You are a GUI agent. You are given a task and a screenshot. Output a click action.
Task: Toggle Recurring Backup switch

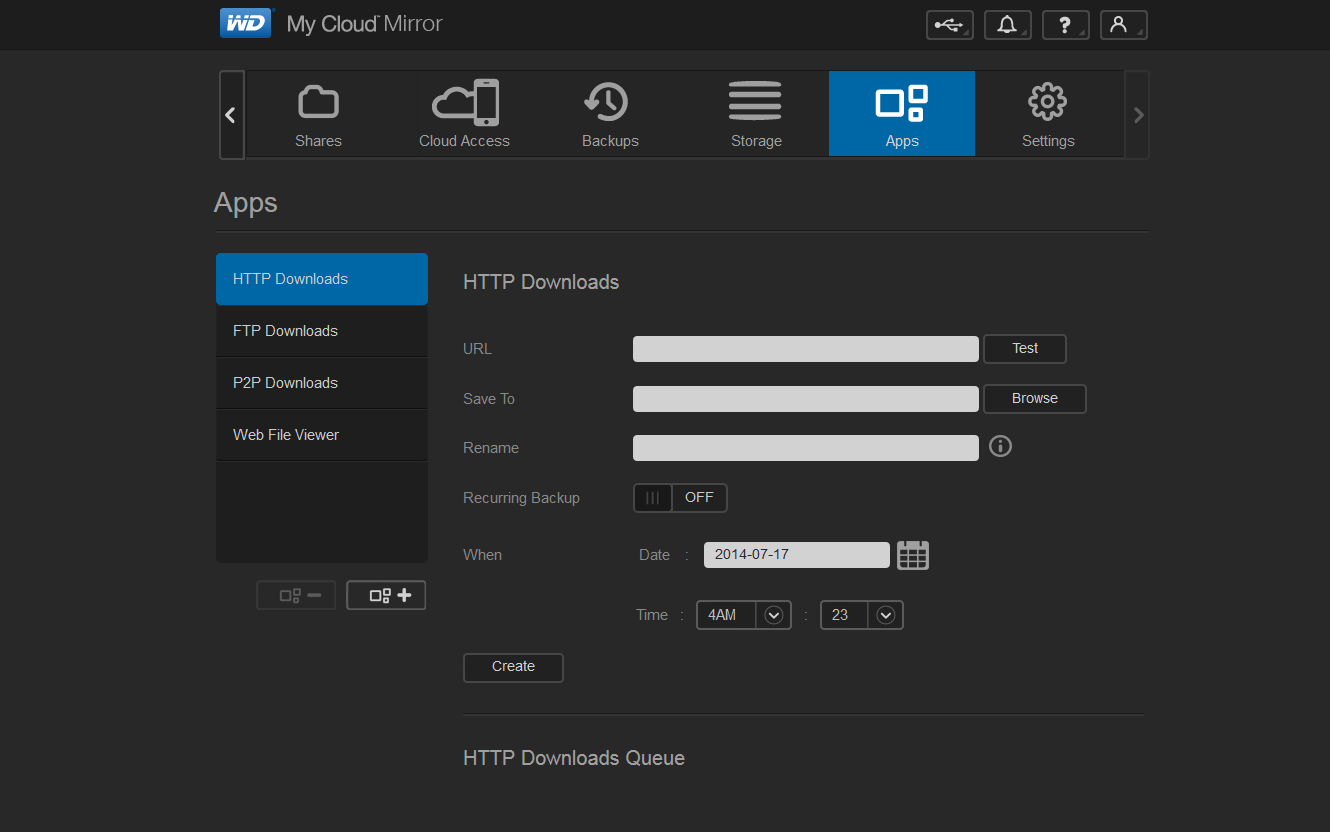(x=680, y=498)
